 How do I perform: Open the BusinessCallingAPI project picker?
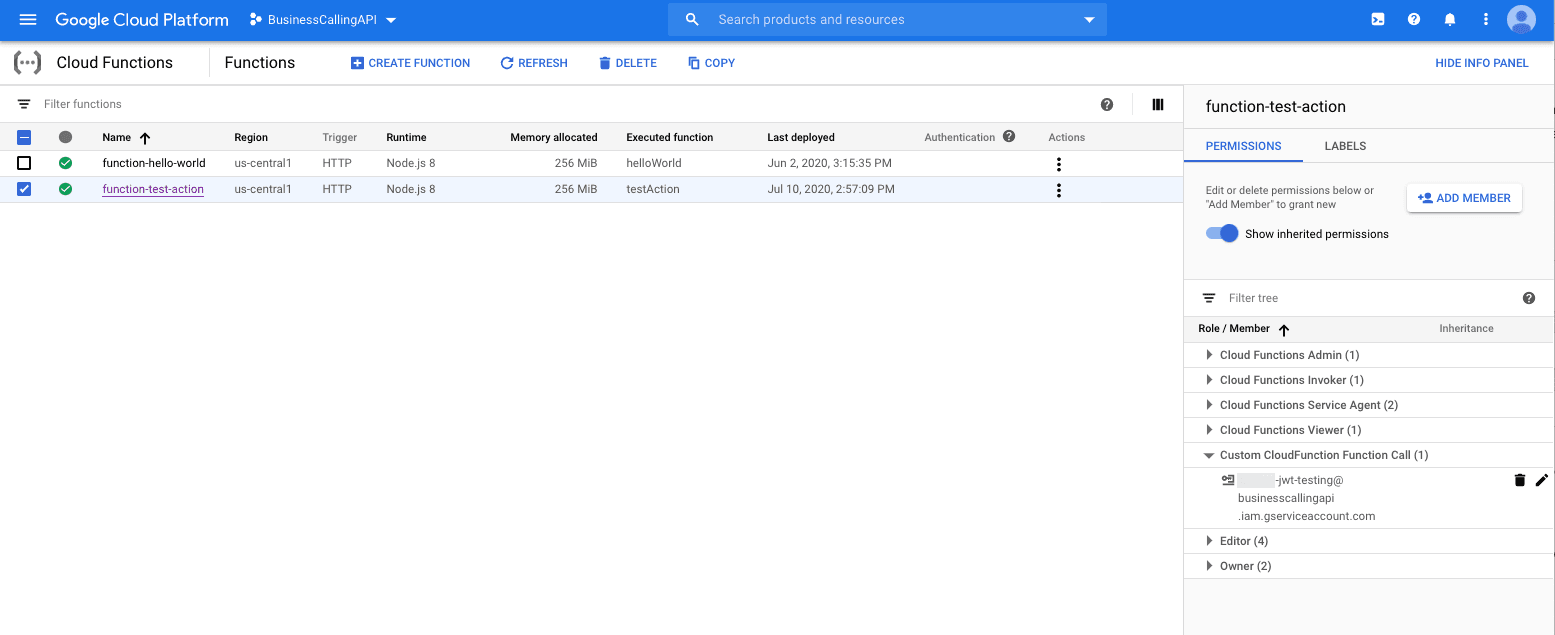pos(322,19)
